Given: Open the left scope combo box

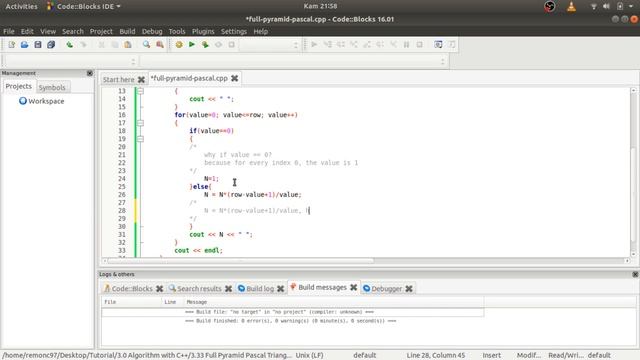Looking at the screenshot, I should coord(70,61).
